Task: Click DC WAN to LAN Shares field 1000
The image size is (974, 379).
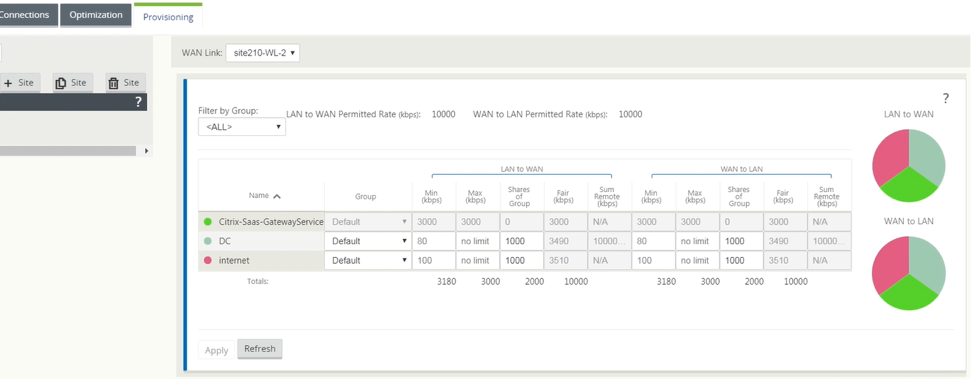Action: coord(742,241)
